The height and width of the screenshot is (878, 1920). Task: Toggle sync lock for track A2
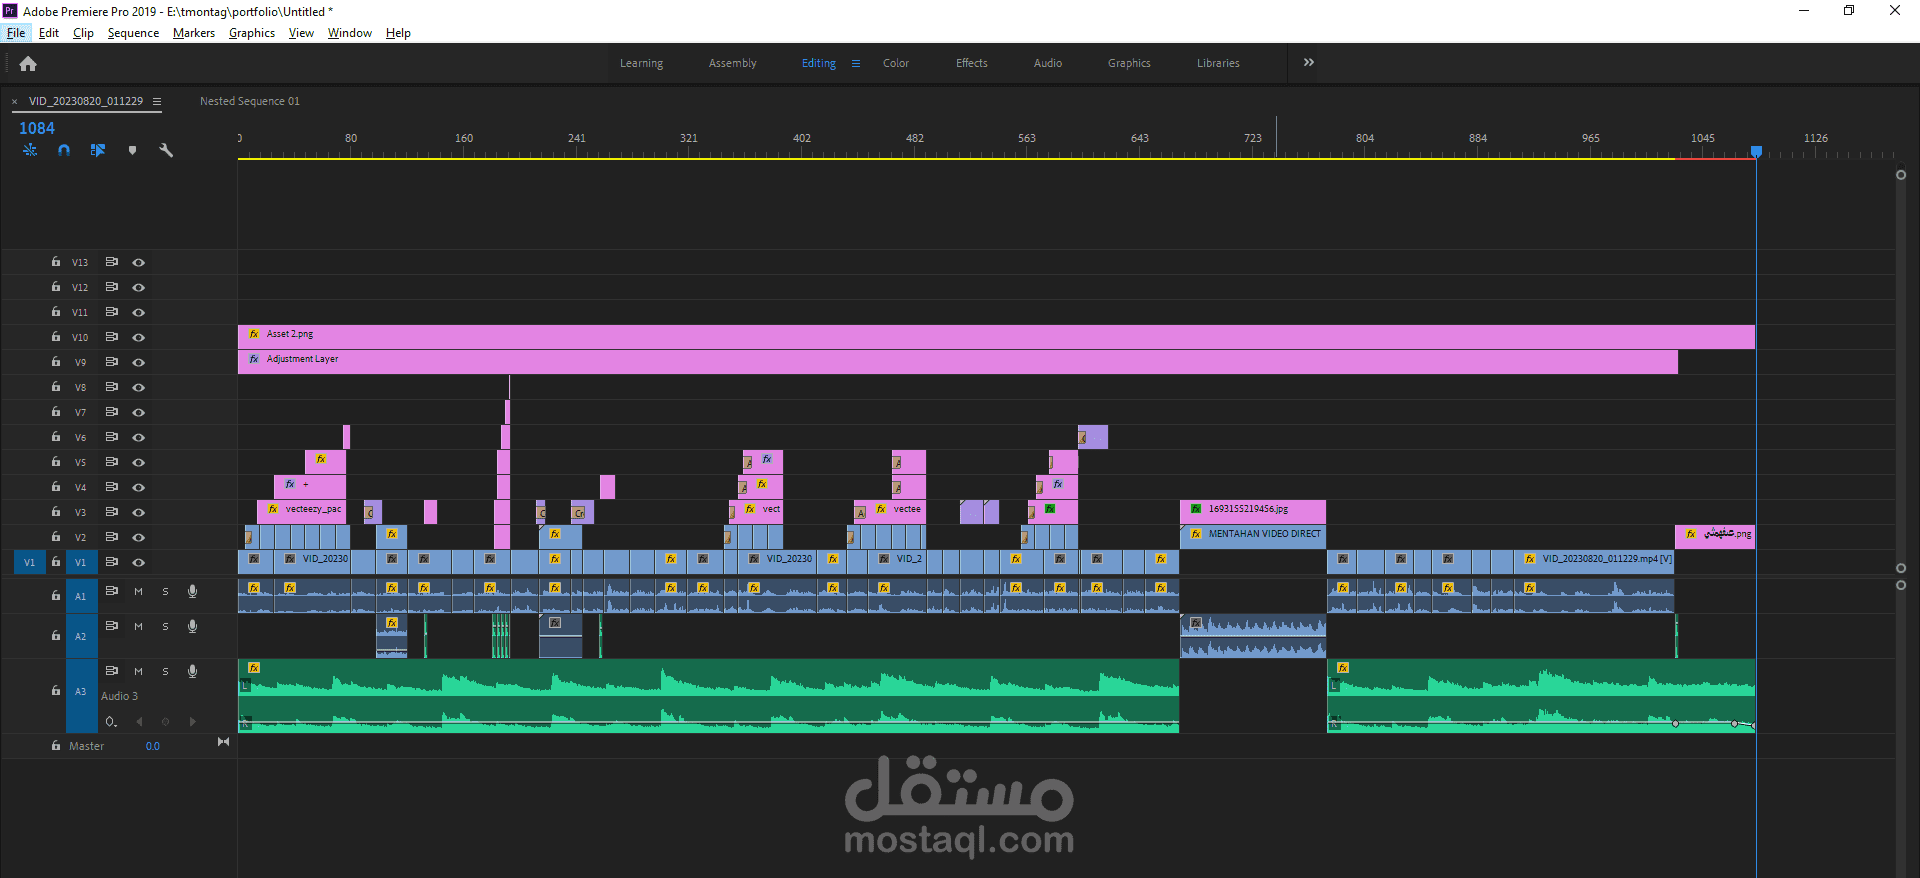pyautogui.click(x=112, y=626)
